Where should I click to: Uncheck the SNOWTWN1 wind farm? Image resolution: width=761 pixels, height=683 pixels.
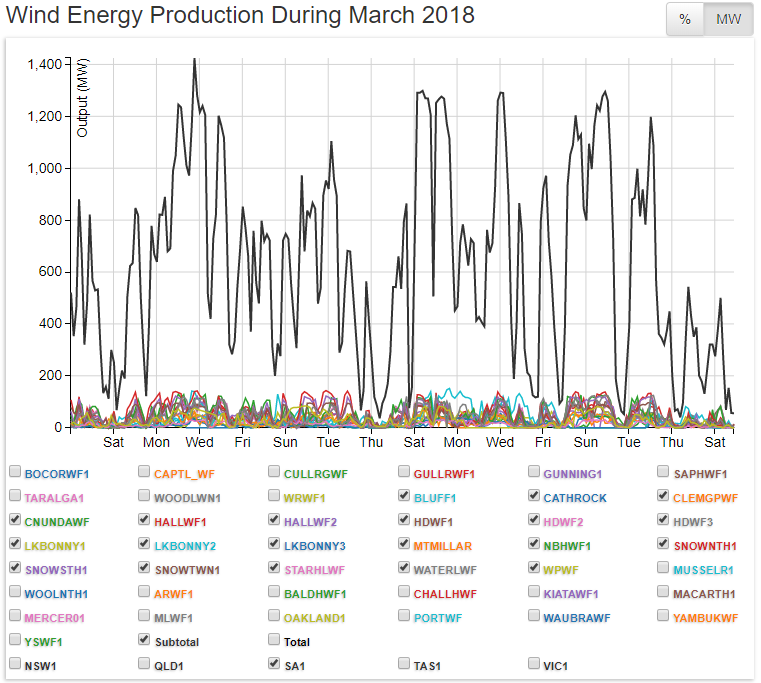point(145,569)
